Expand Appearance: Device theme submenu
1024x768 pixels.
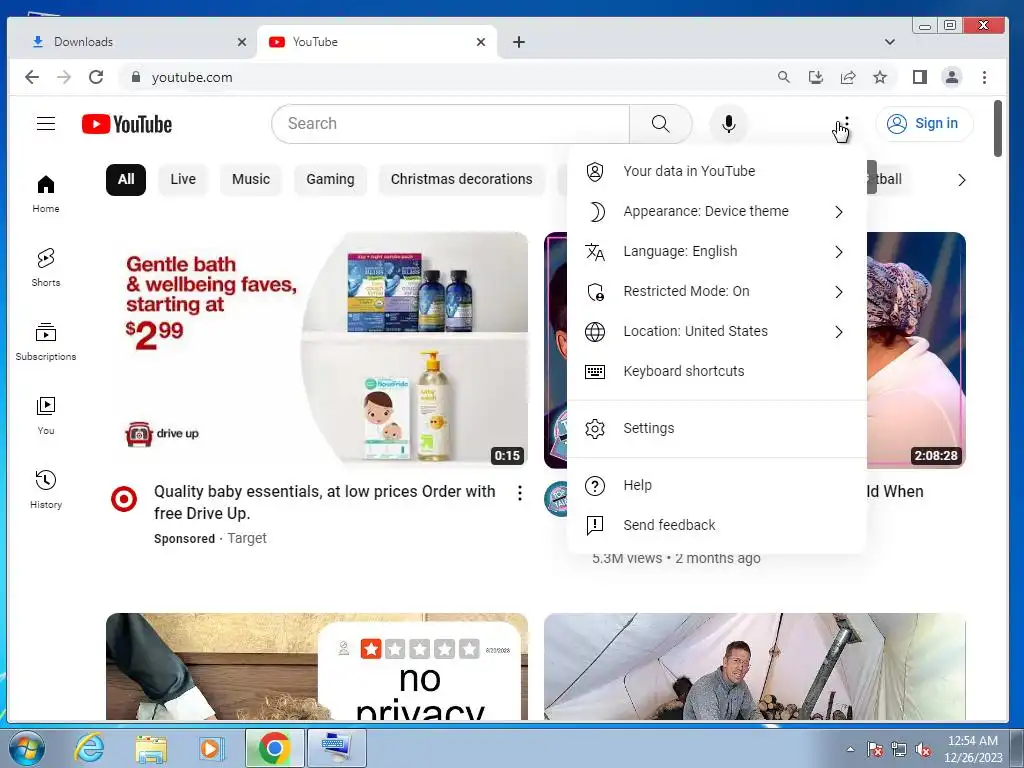point(716,212)
